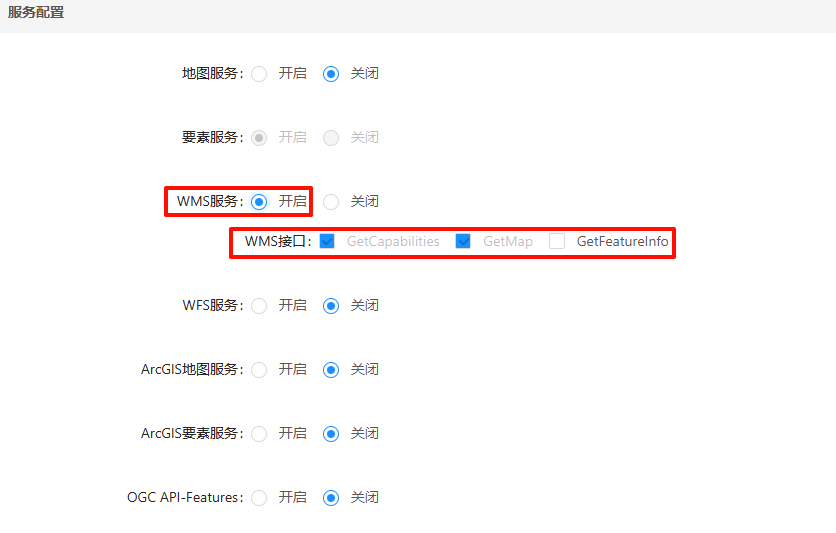Toggle the GetCapabilities checkbox
The width and height of the screenshot is (836, 533).
[327, 241]
